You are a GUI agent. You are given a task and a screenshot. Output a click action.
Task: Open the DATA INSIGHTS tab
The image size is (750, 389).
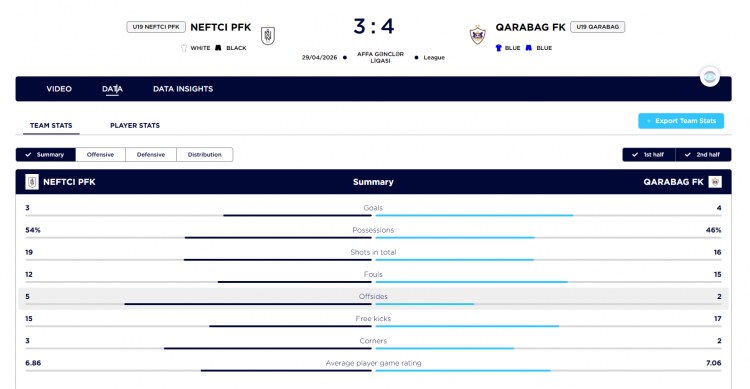183,89
